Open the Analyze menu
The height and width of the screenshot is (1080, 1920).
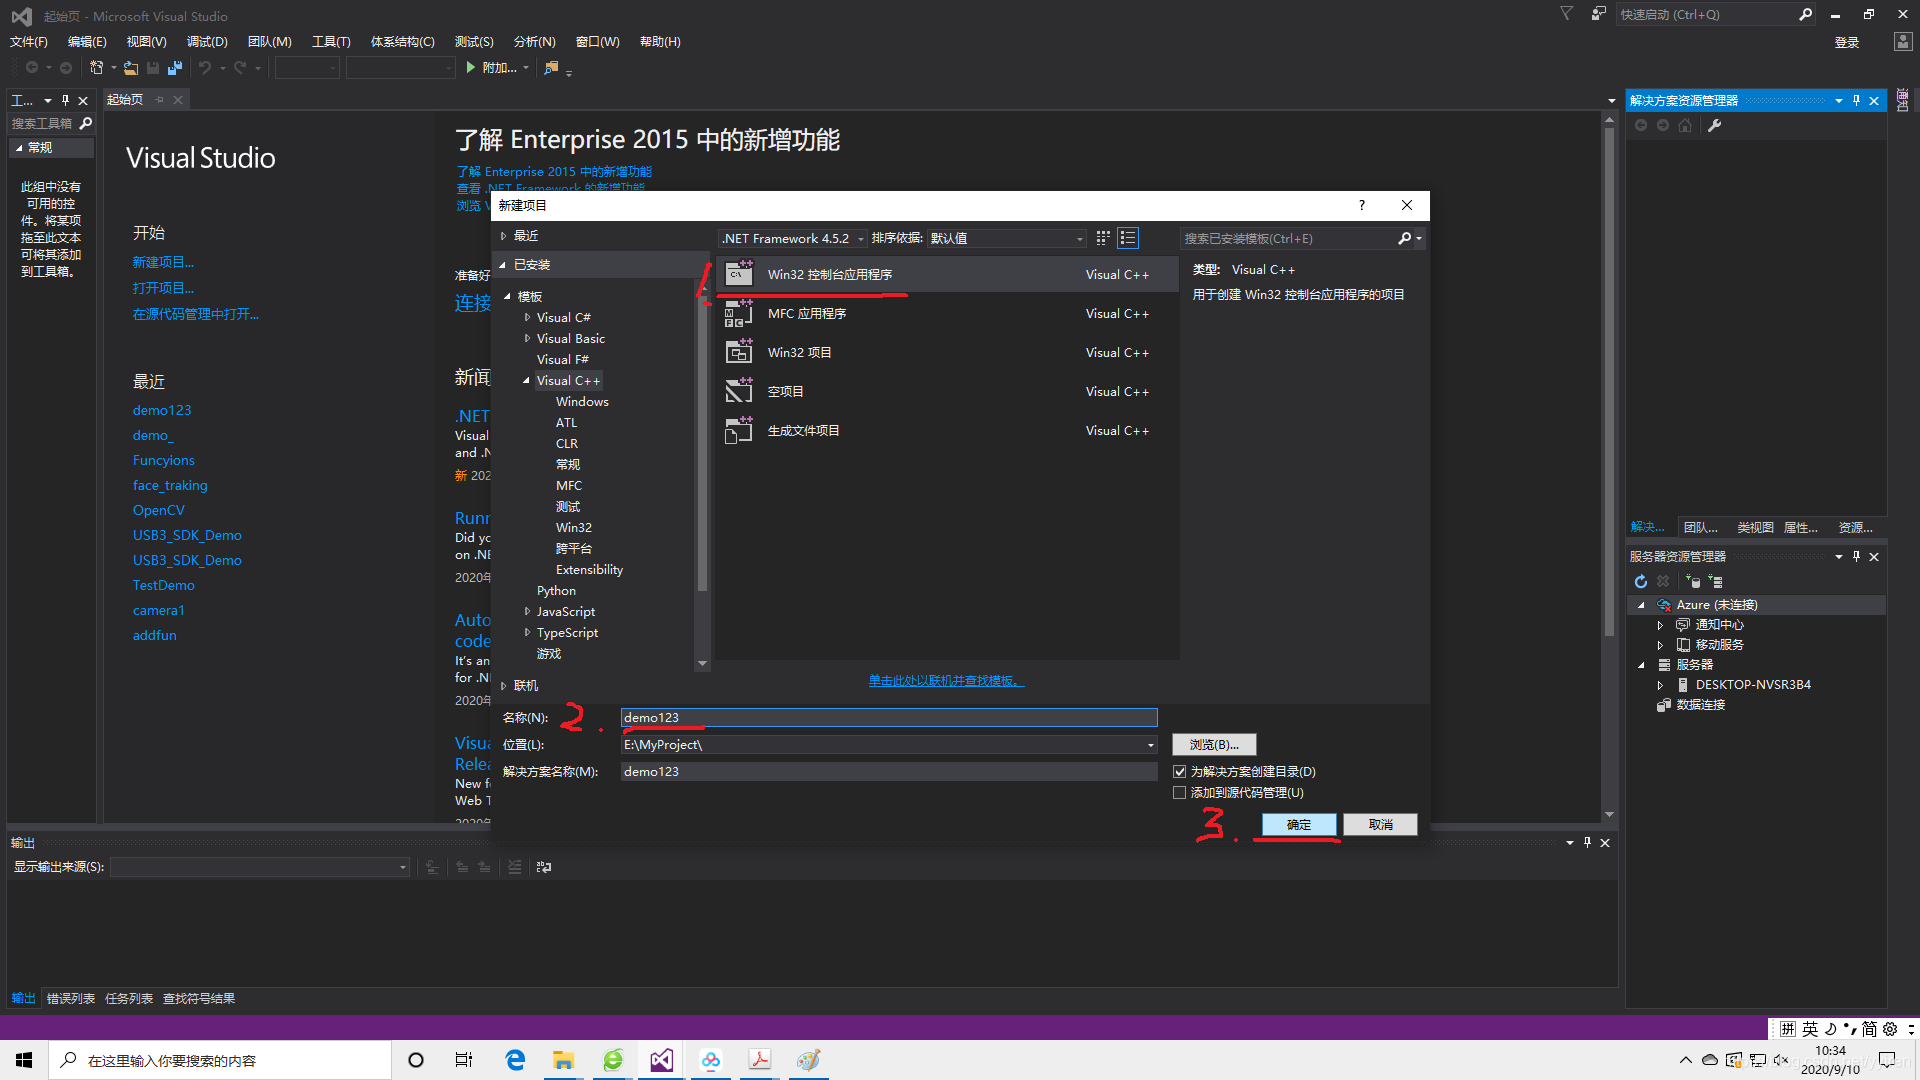[534, 41]
